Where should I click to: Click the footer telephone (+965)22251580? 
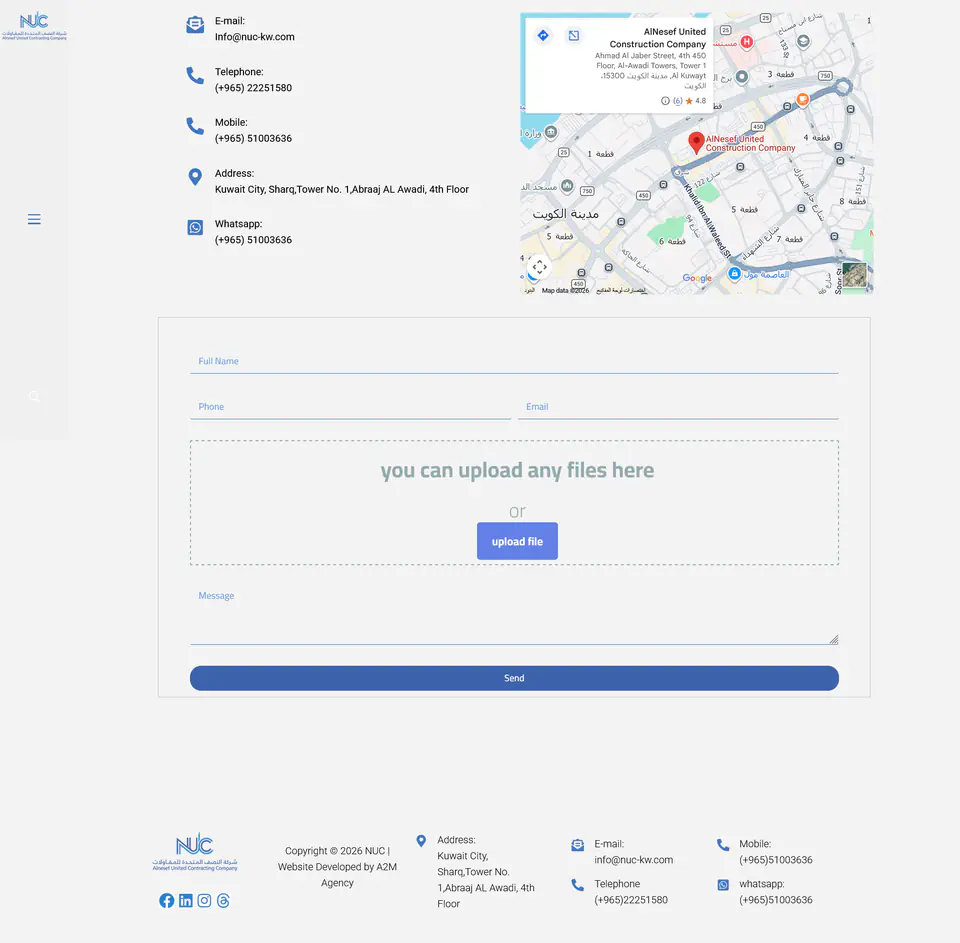point(631,900)
